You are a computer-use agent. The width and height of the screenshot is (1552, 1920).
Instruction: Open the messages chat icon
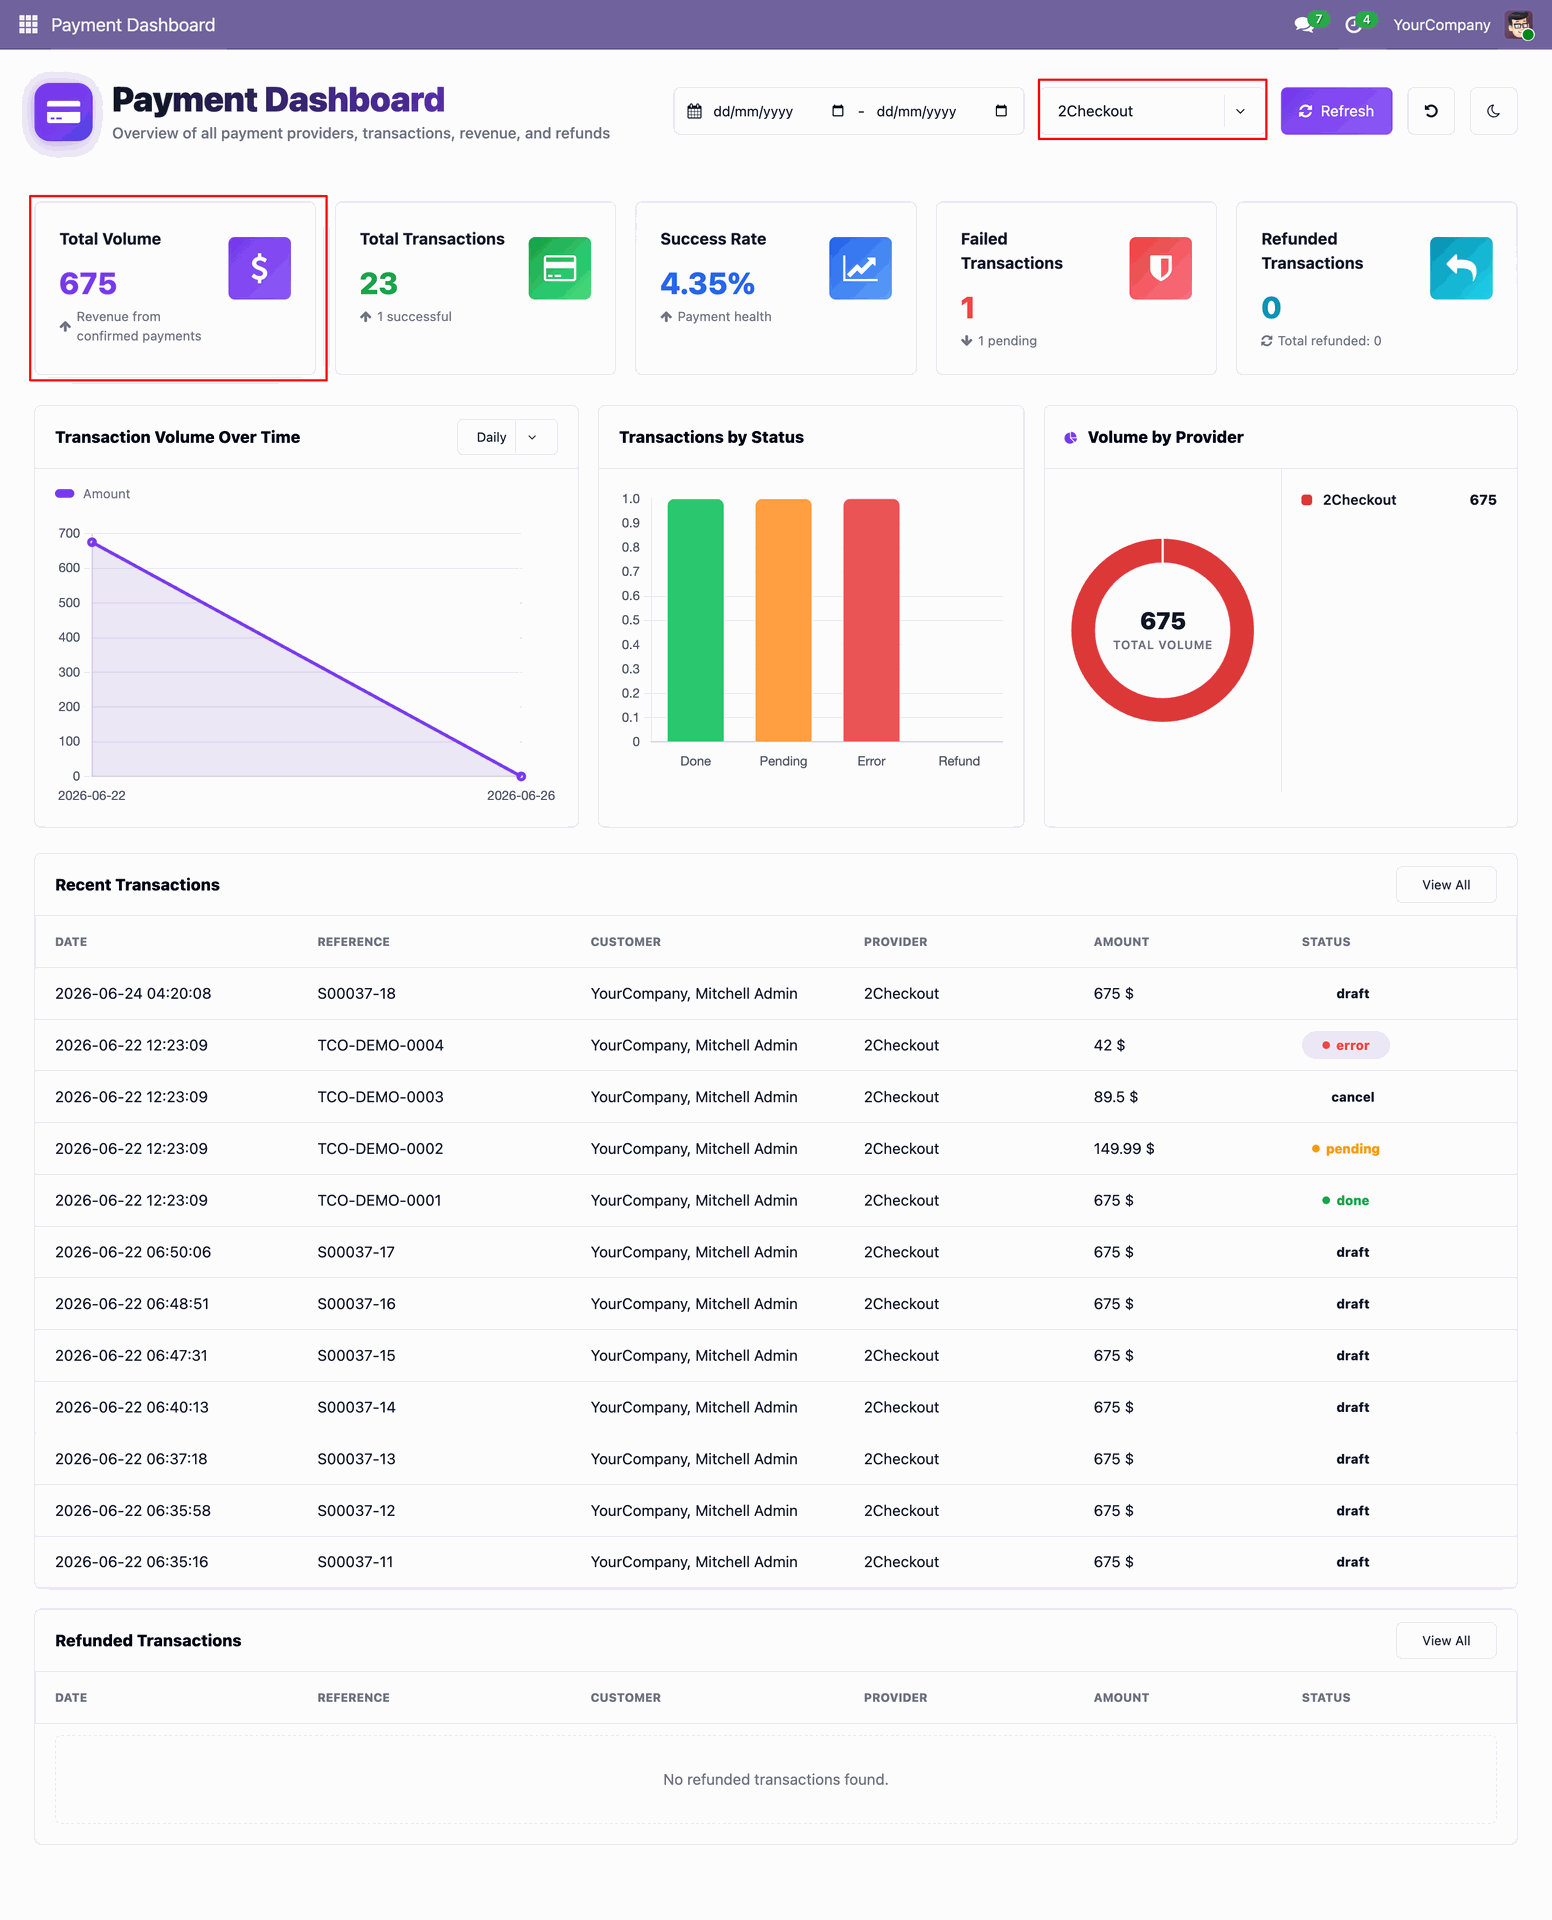[1304, 24]
